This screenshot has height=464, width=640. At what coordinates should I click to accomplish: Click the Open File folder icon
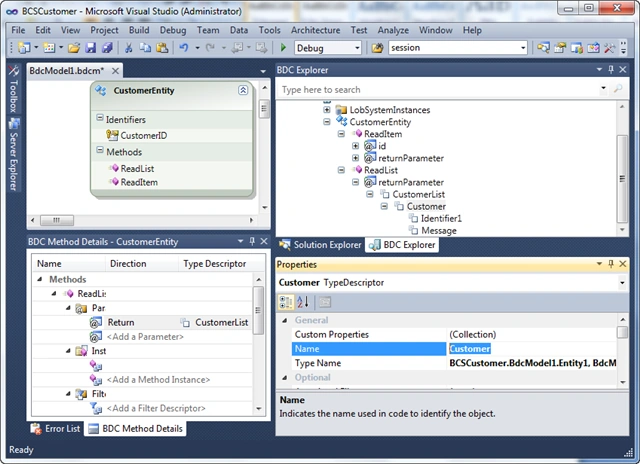click(74, 48)
